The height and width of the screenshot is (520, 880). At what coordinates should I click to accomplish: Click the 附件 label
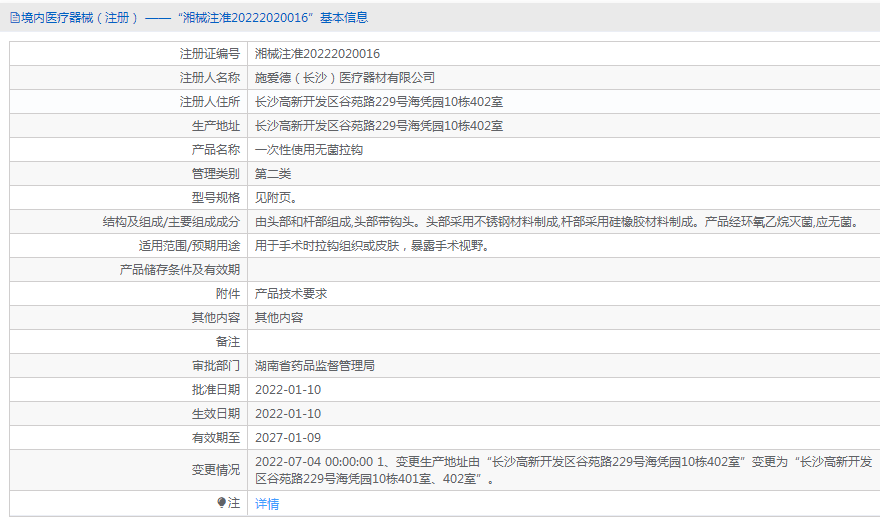[x=228, y=294]
